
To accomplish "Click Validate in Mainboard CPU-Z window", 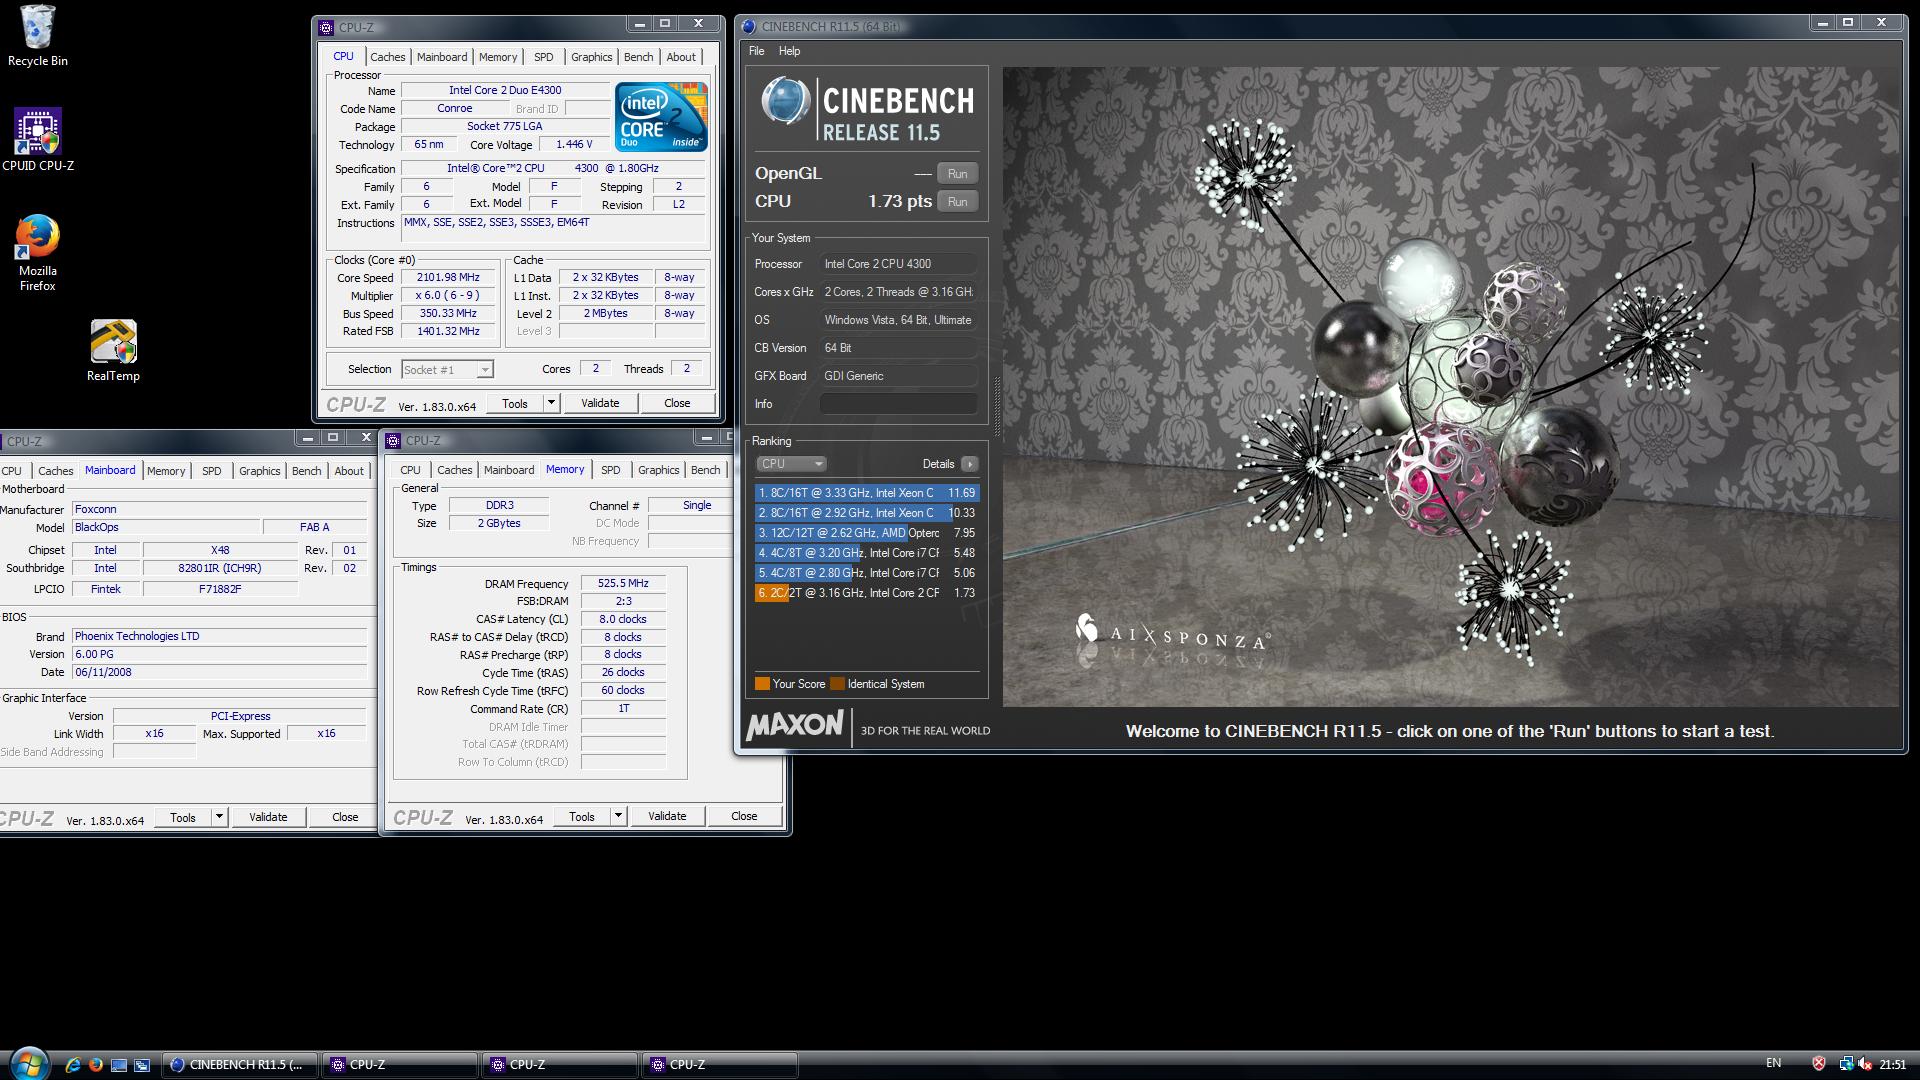I will pos(268,817).
